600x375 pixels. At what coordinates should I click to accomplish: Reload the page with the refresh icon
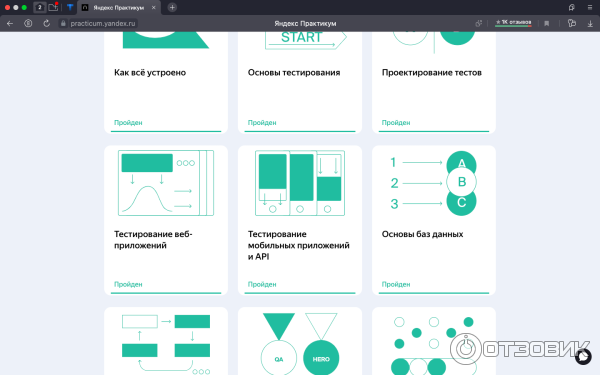(x=46, y=23)
